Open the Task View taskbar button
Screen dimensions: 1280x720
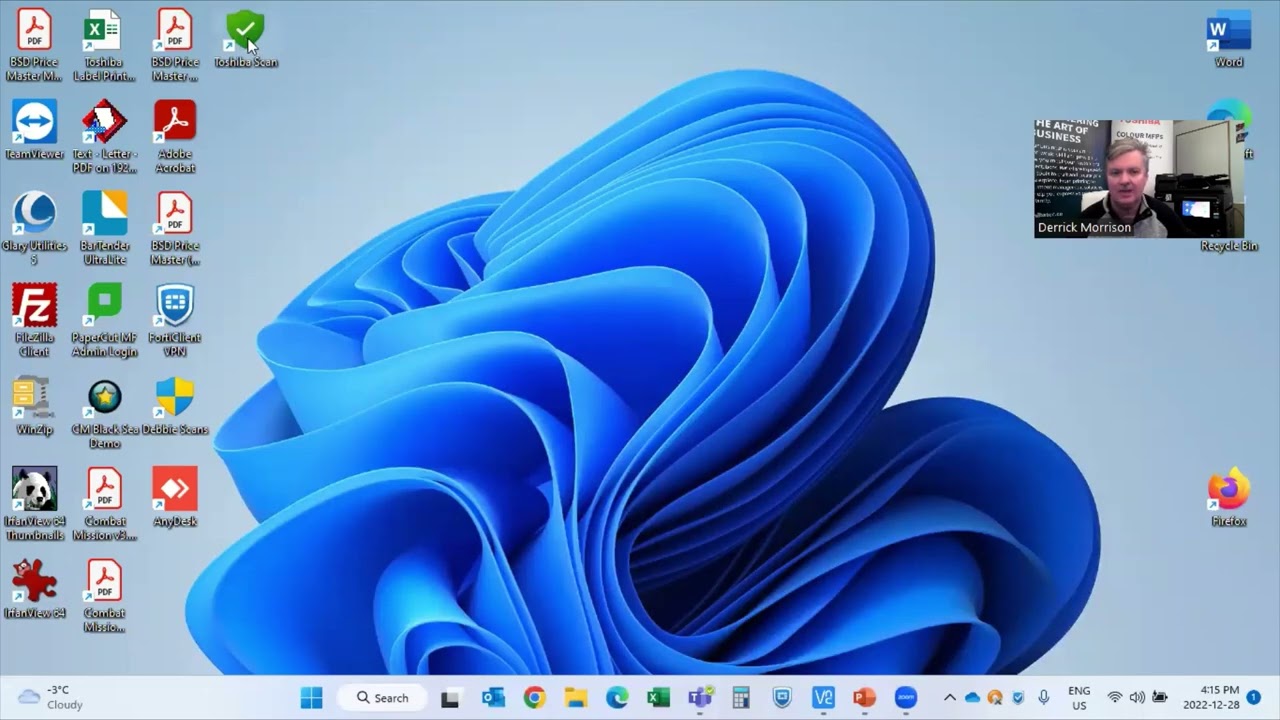450,697
